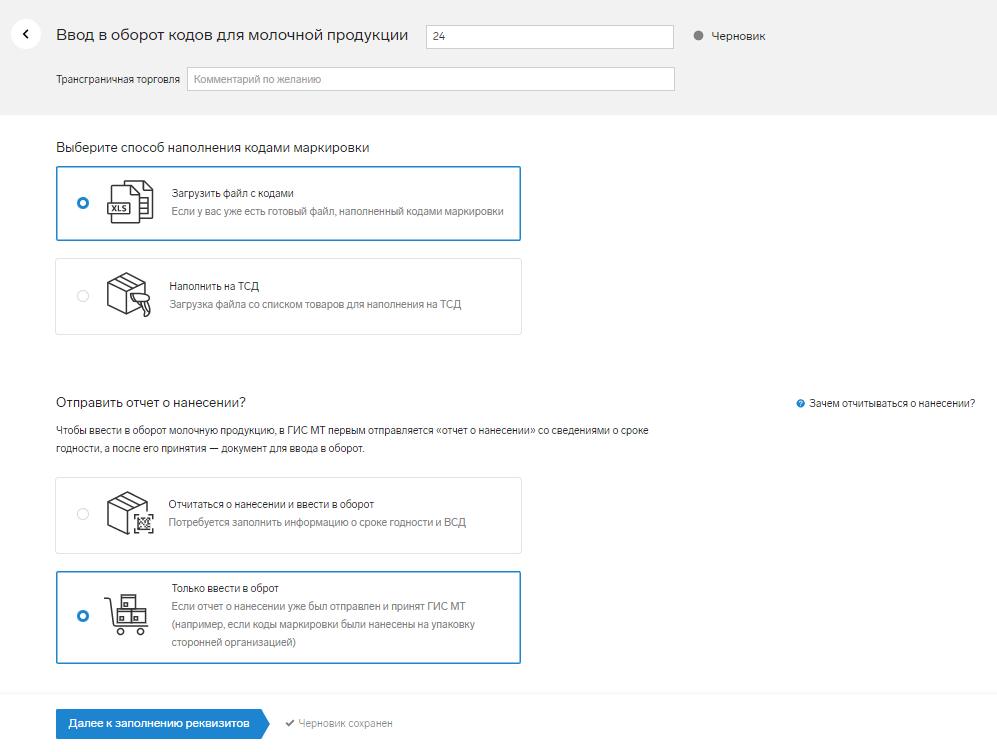The height and width of the screenshot is (752, 997).
Task: Click the shopping cart with boxes icon
Action: 127,615
